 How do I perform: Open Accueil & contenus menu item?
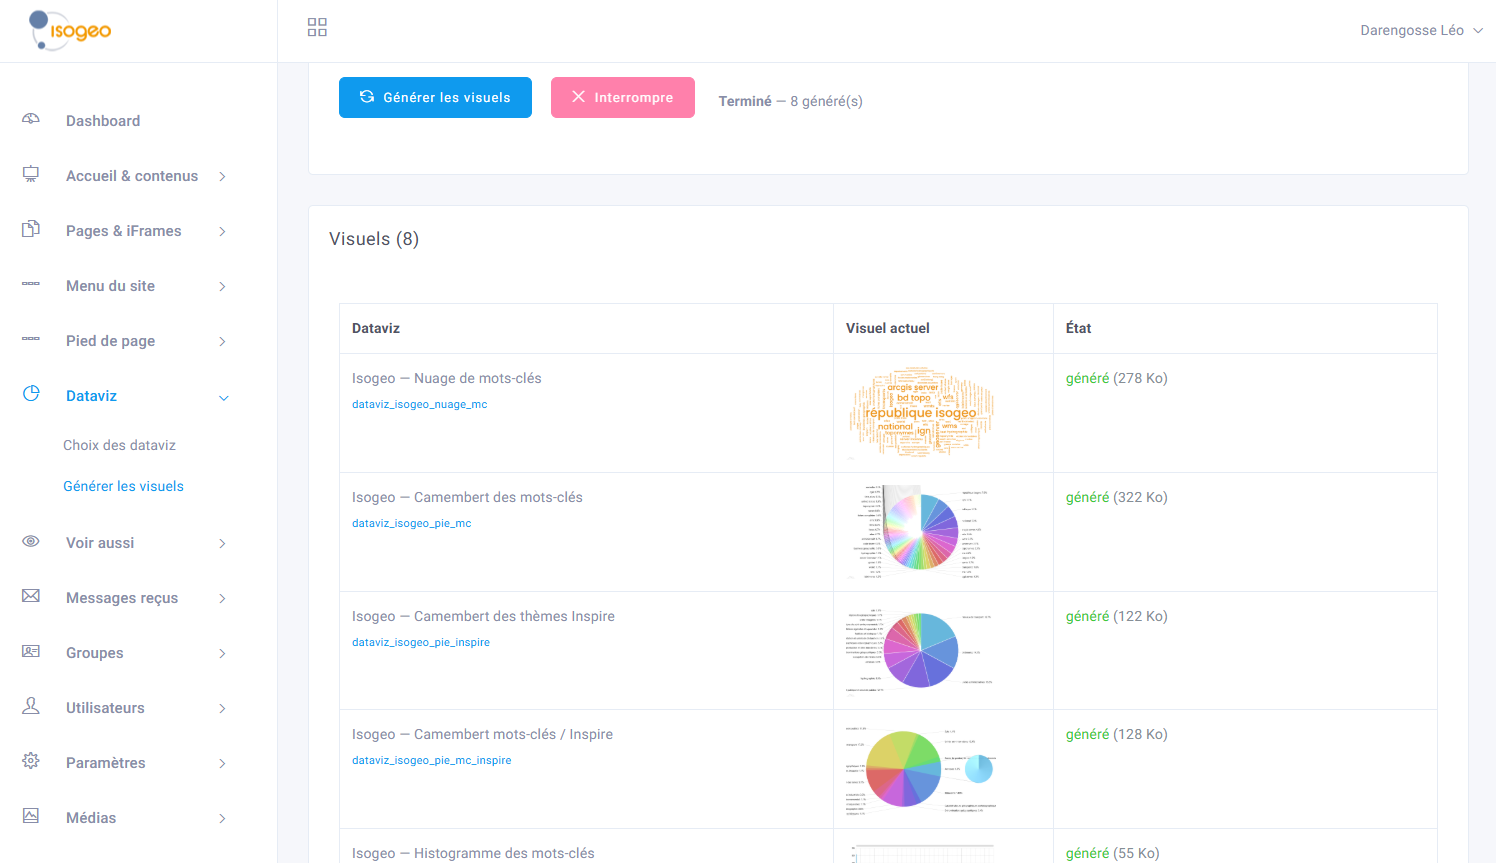coord(132,176)
